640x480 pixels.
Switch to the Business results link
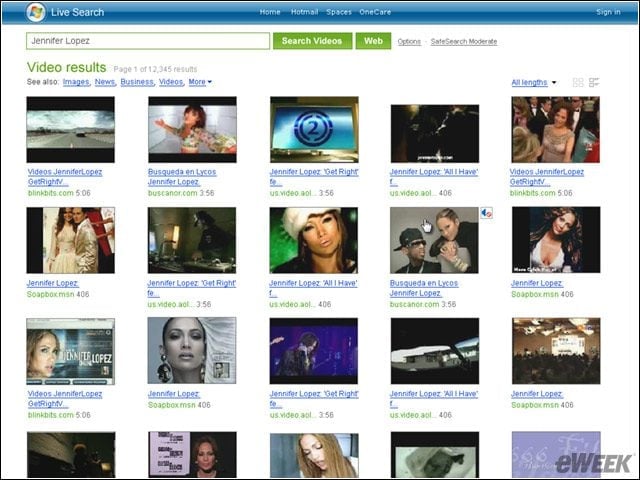(137, 82)
